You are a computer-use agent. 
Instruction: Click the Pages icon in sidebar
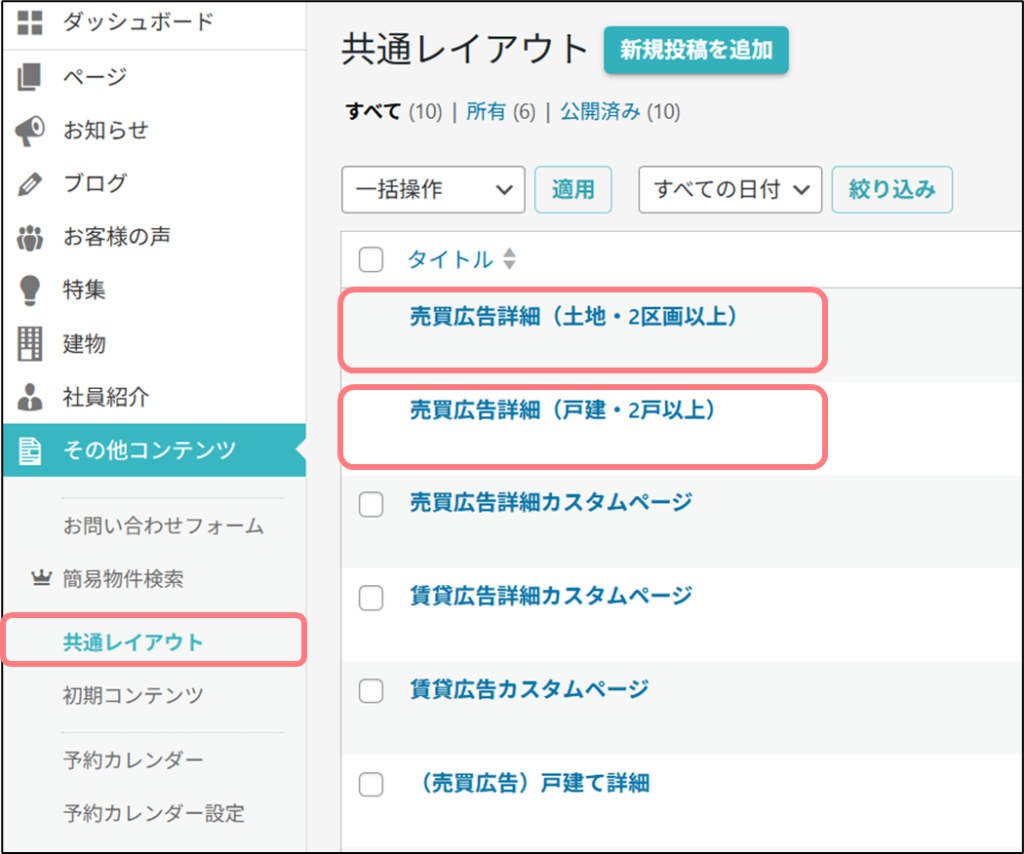(31, 77)
